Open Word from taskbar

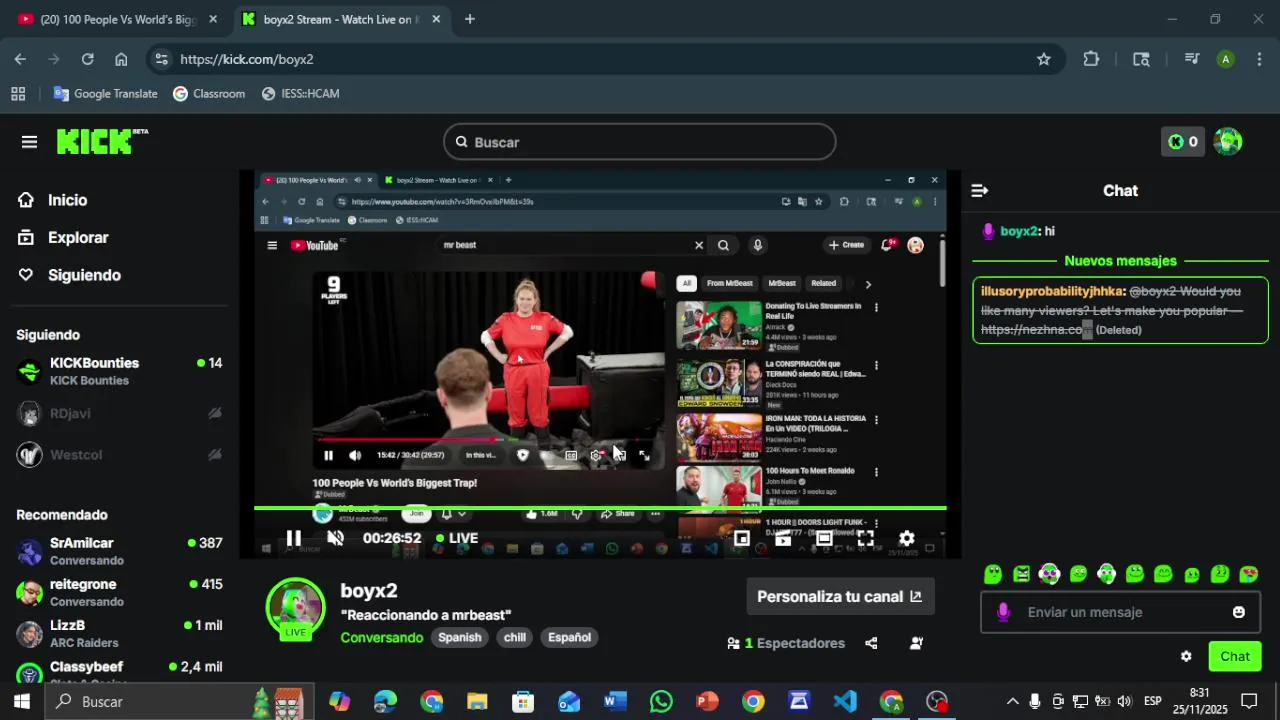click(x=615, y=701)
